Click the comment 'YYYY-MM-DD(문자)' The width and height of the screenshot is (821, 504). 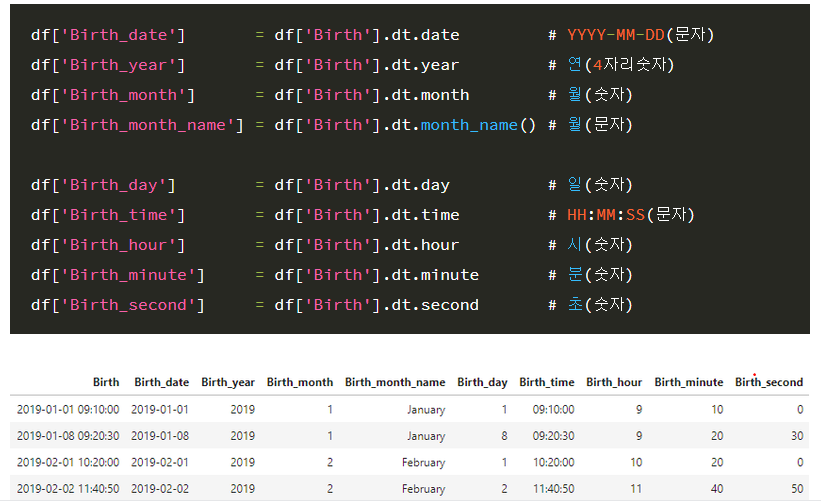tap(640, 35)
